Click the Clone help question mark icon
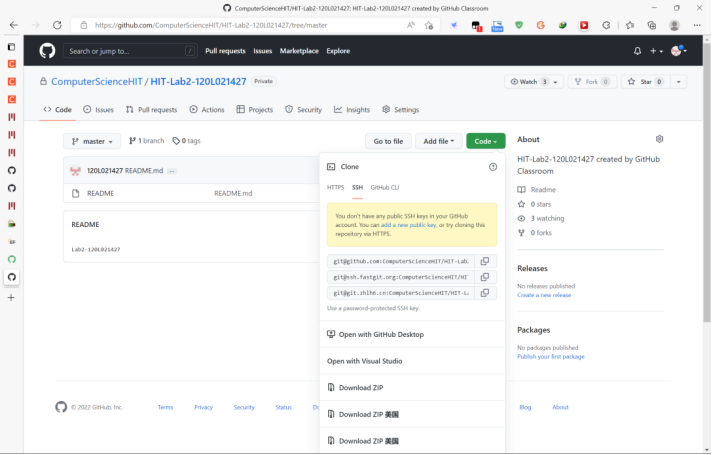 click(493, 167)
